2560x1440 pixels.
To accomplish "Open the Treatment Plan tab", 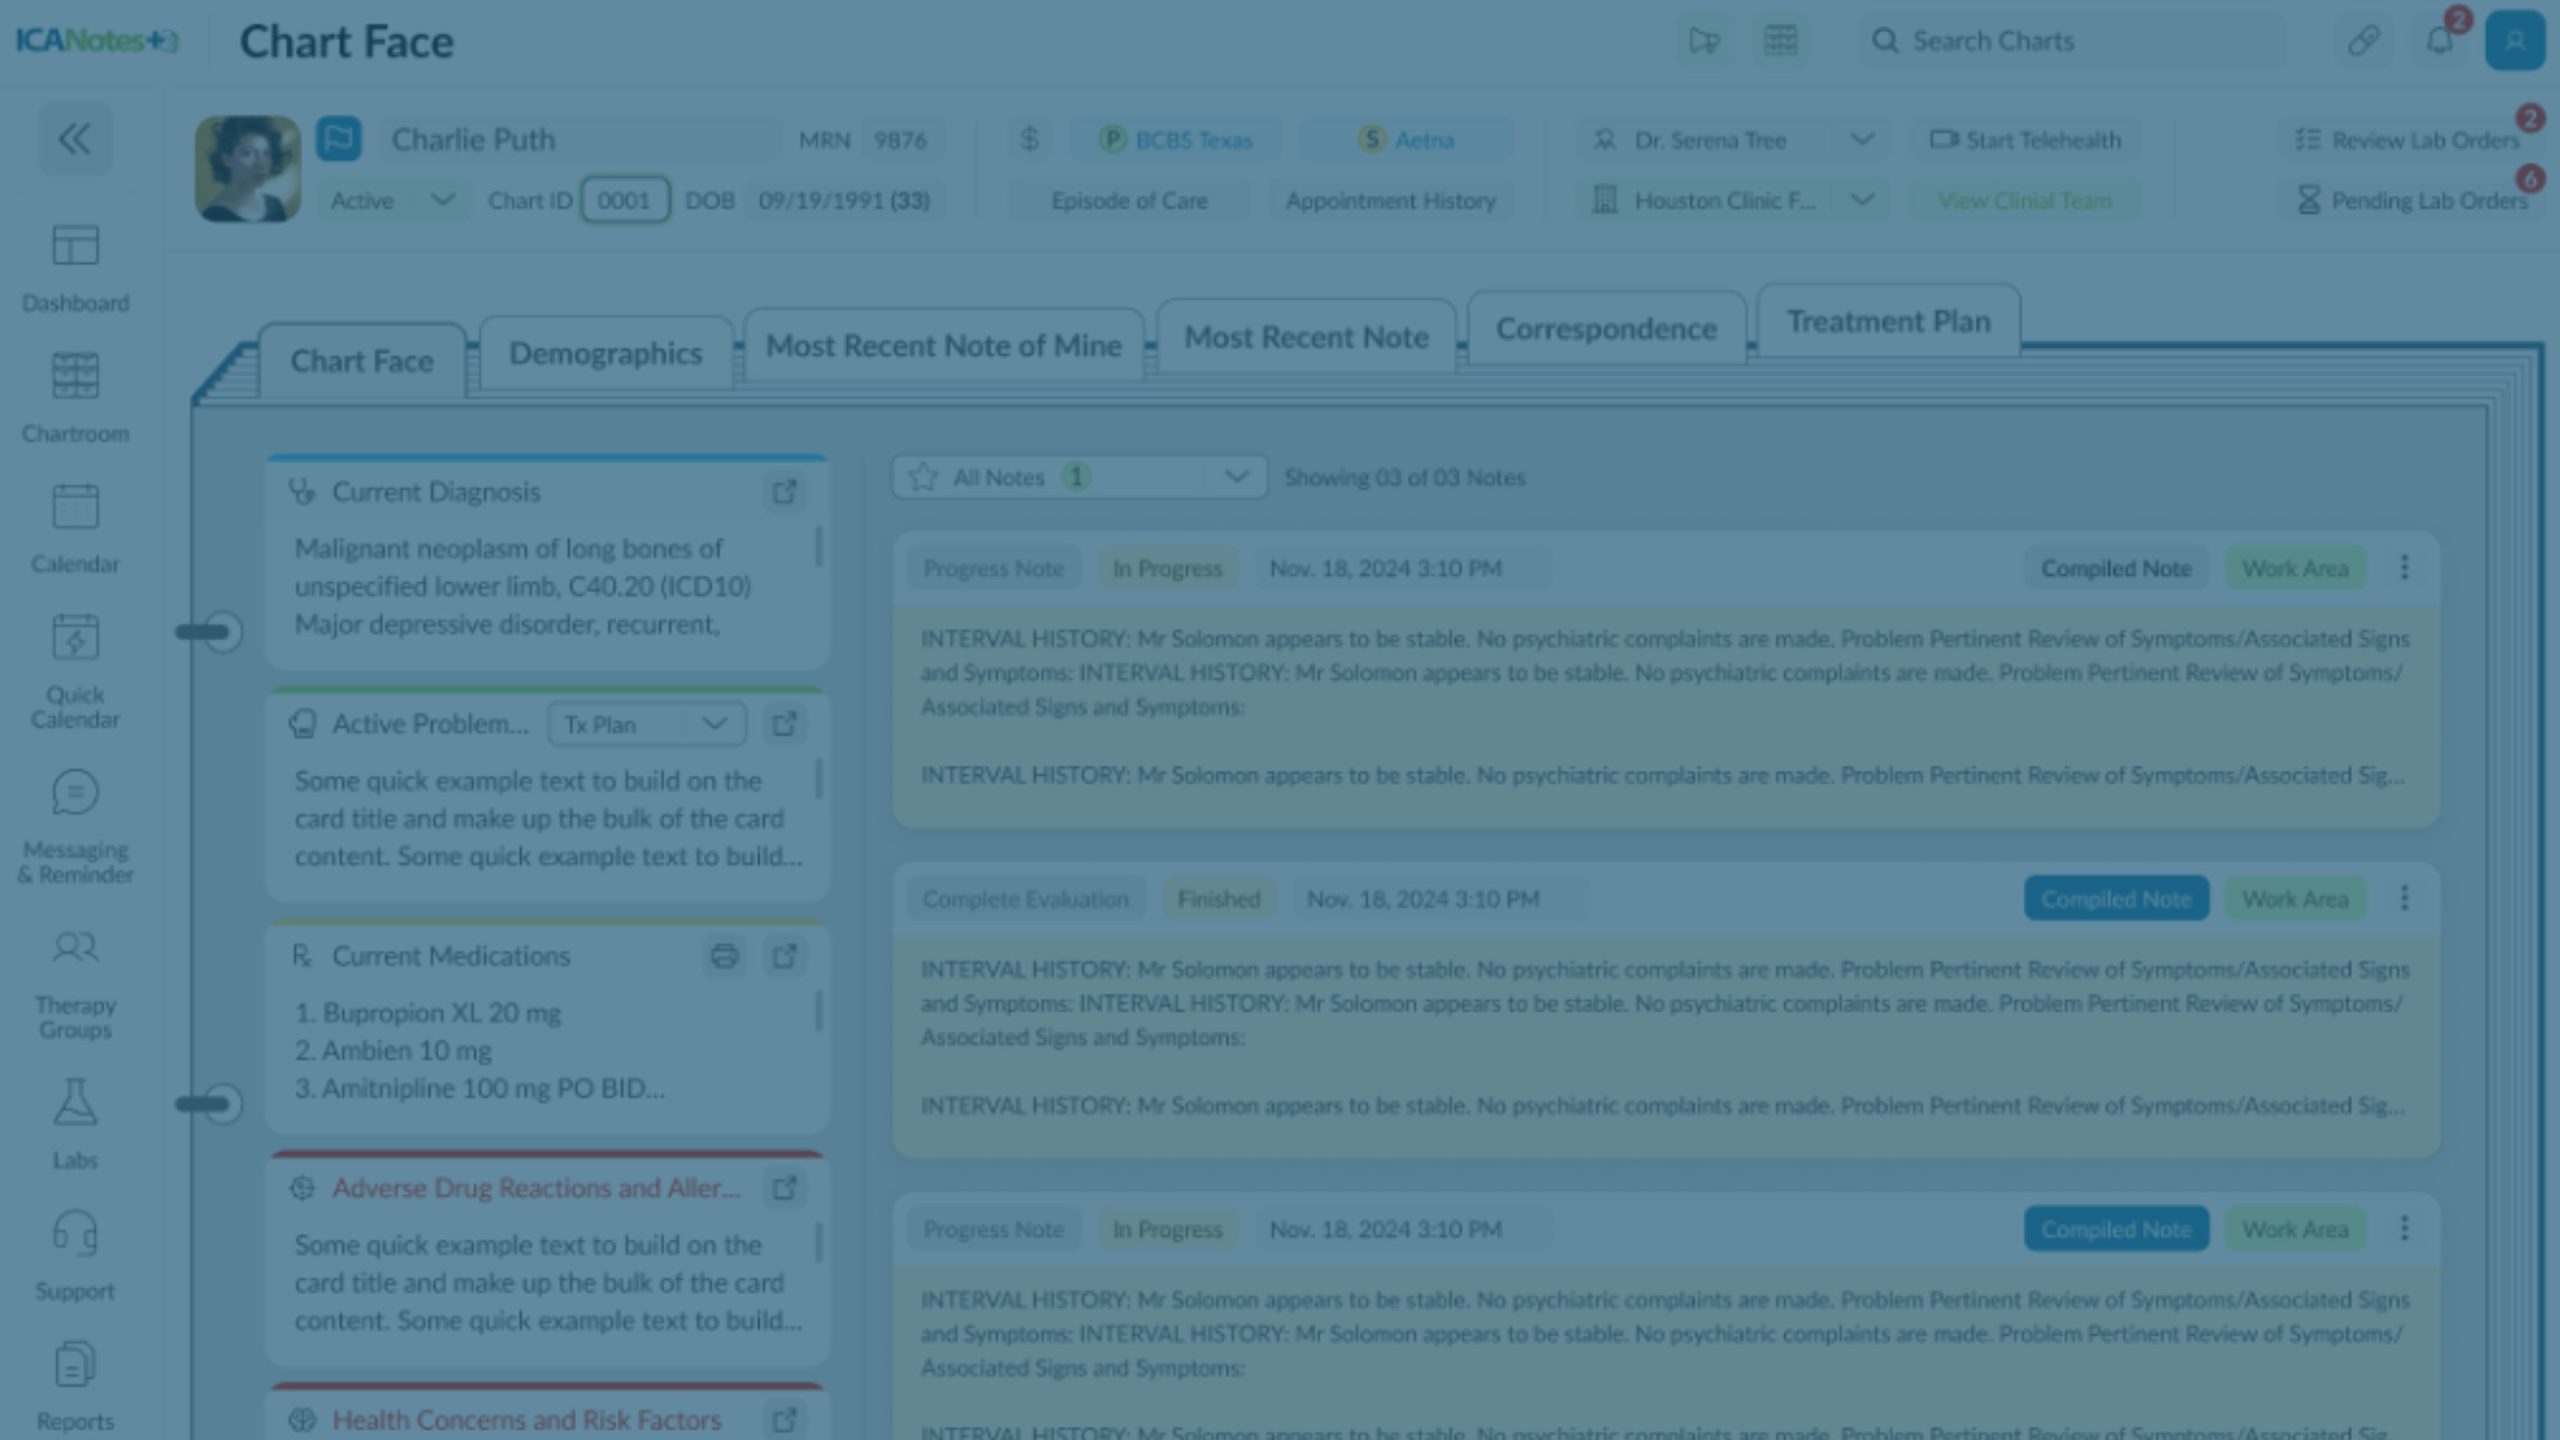I will pos(1888,322).
